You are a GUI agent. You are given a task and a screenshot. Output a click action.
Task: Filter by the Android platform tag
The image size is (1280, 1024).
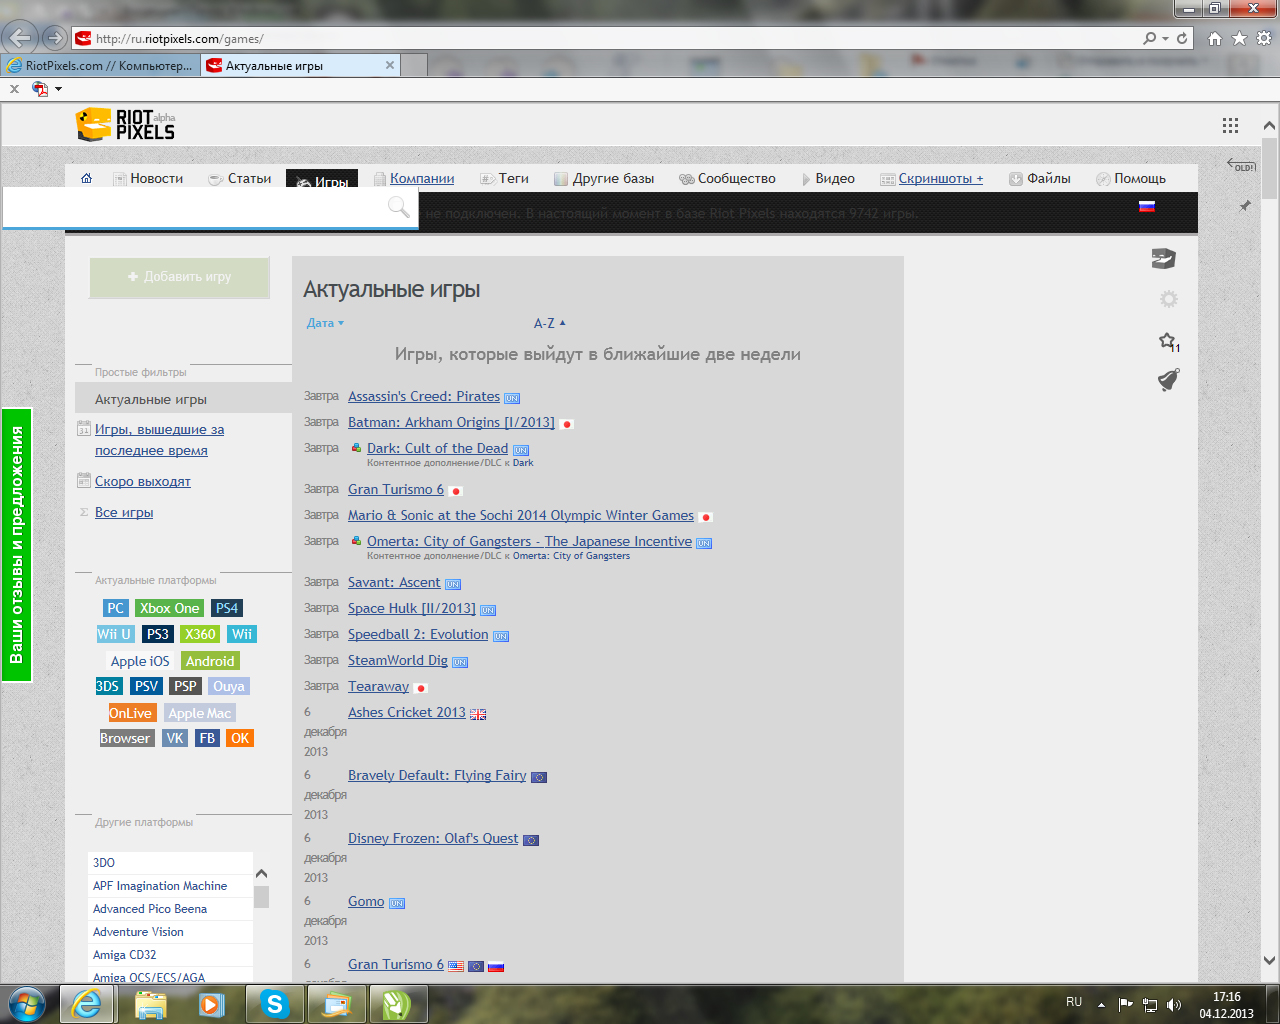210,661
